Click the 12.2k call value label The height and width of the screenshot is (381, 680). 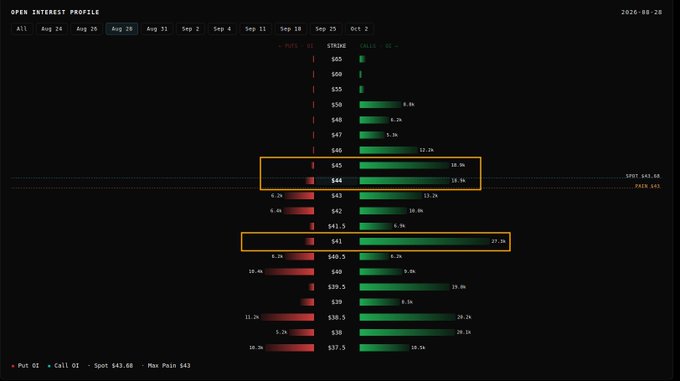426,150
